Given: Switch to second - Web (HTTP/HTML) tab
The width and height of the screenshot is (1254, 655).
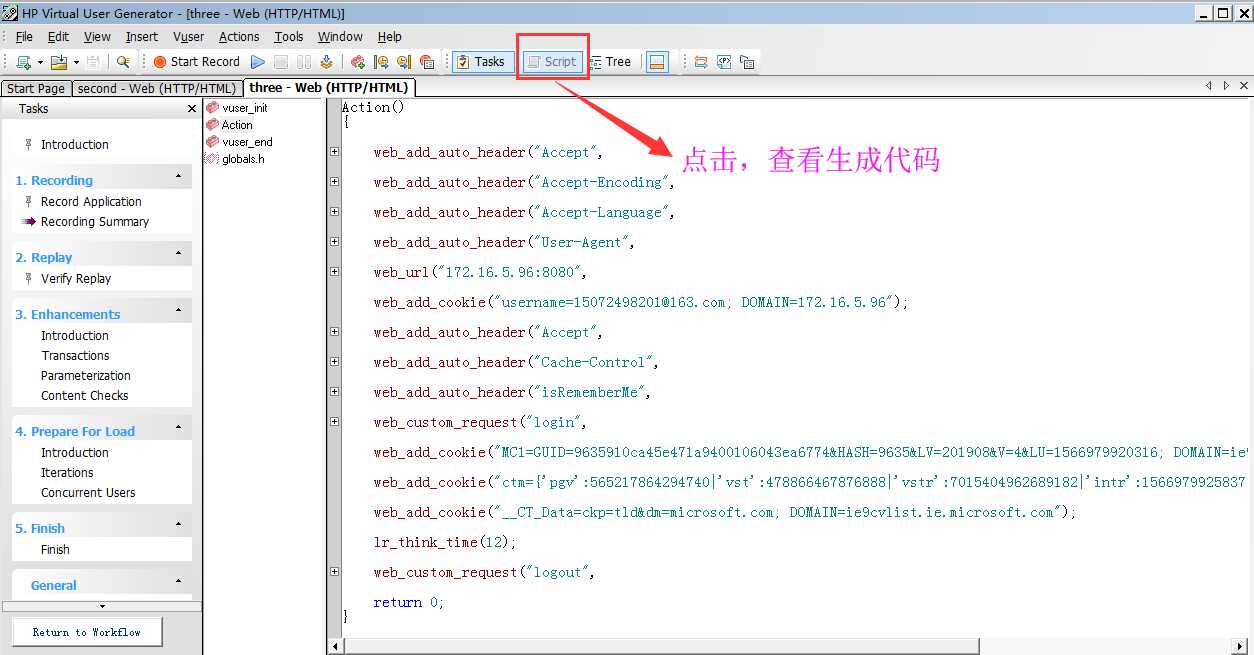Looking at the screenshot, I should coord(157,89).
